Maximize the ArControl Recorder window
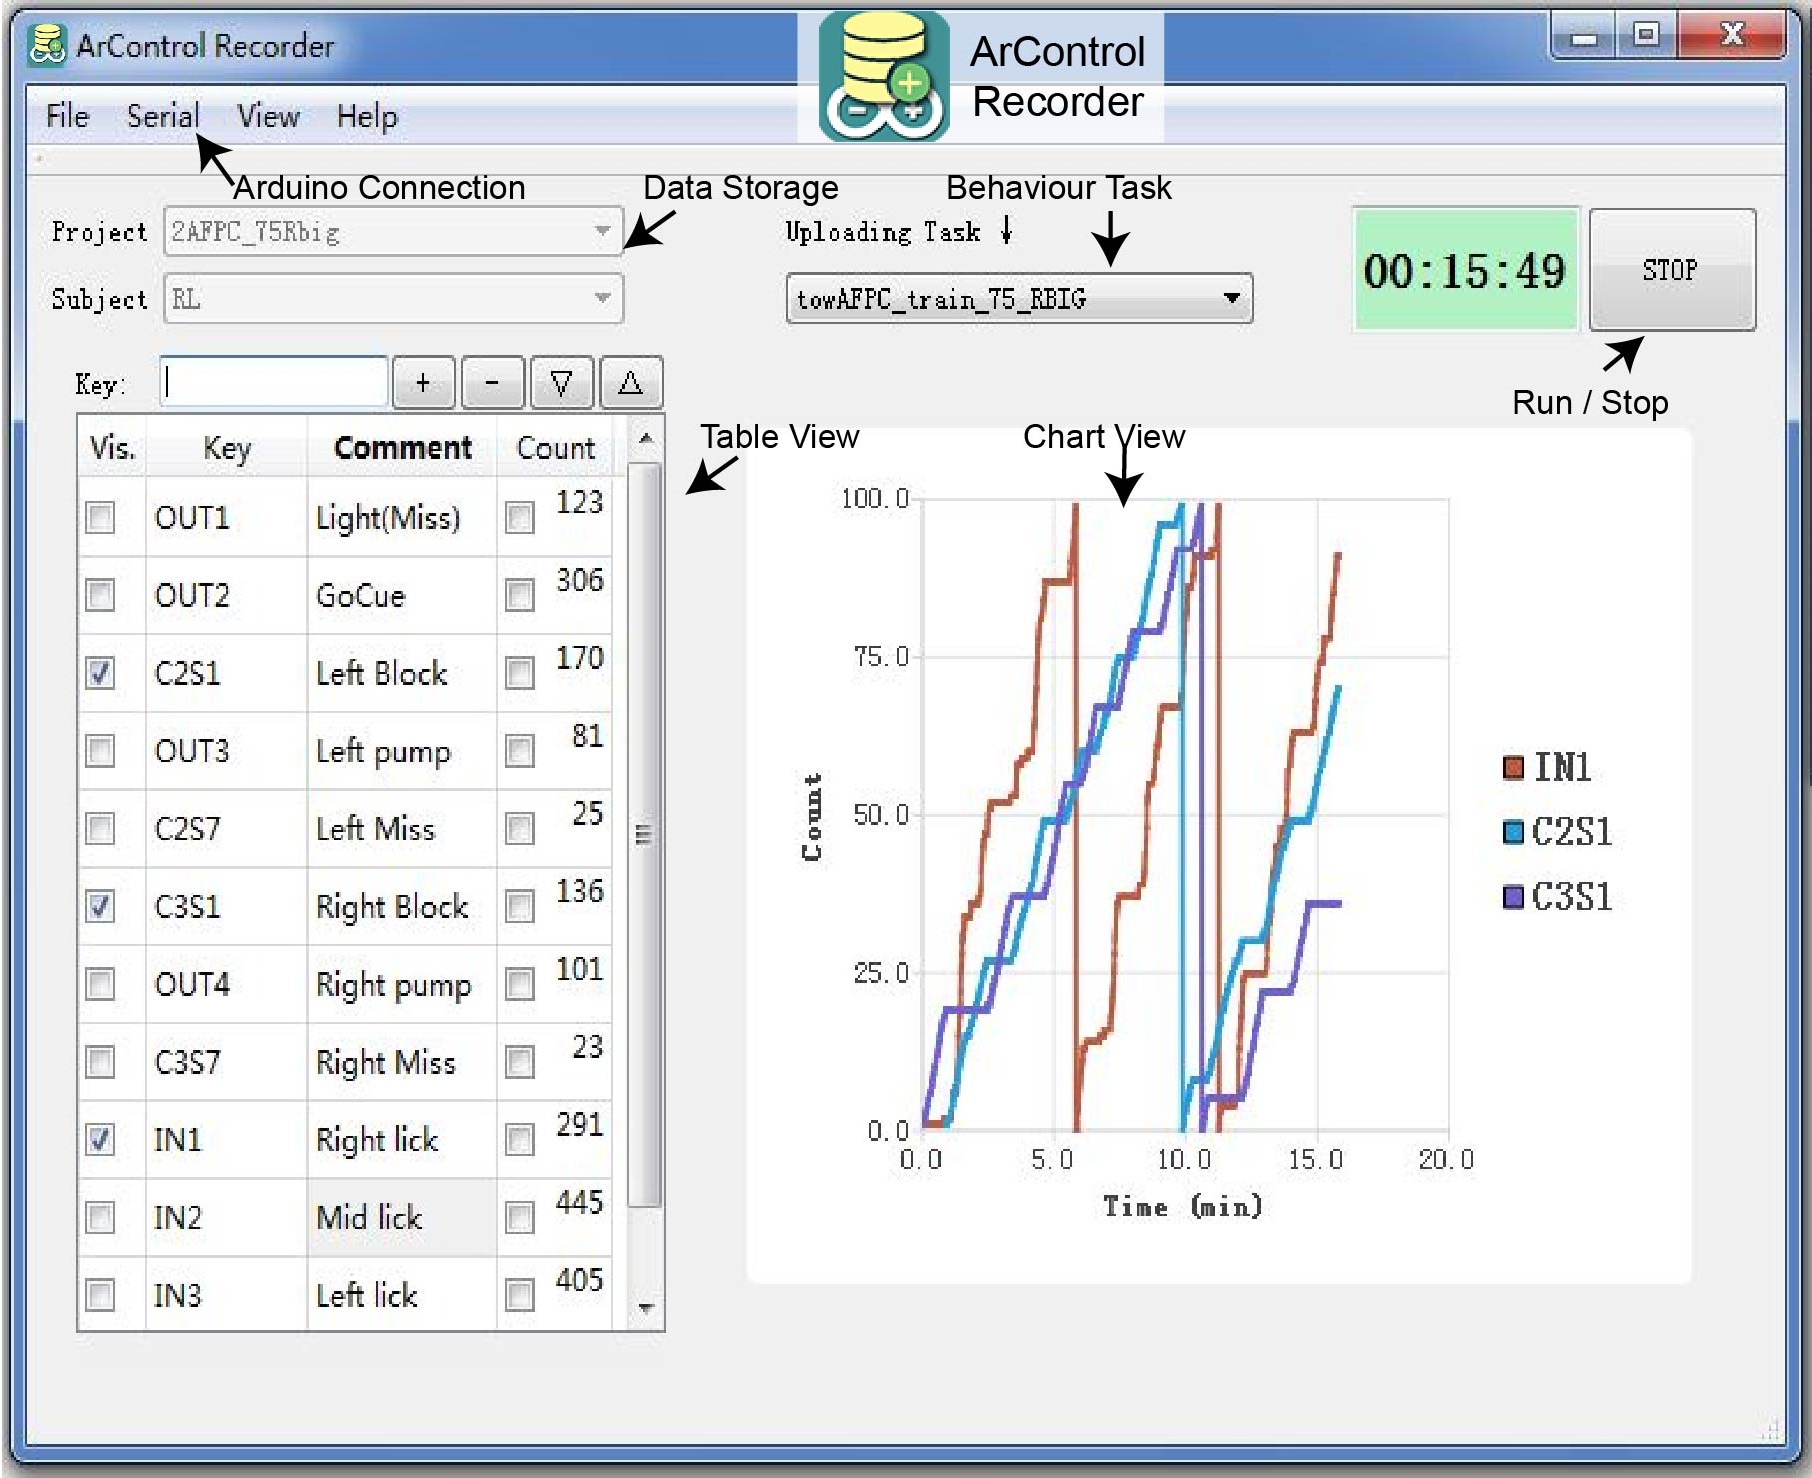The image size is (1812, 1478). 1645,37
